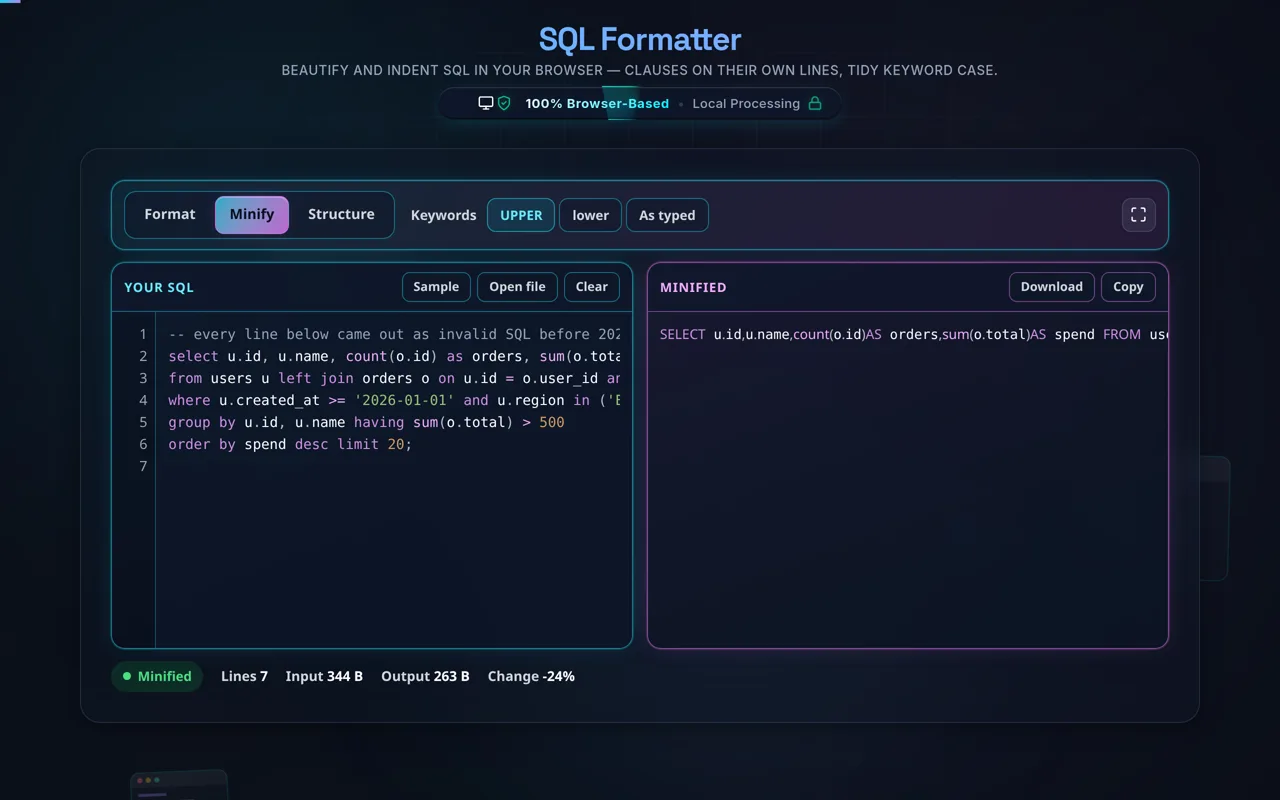Click the Lines 7 stat

pyautogui.click(x=244, y=676)
